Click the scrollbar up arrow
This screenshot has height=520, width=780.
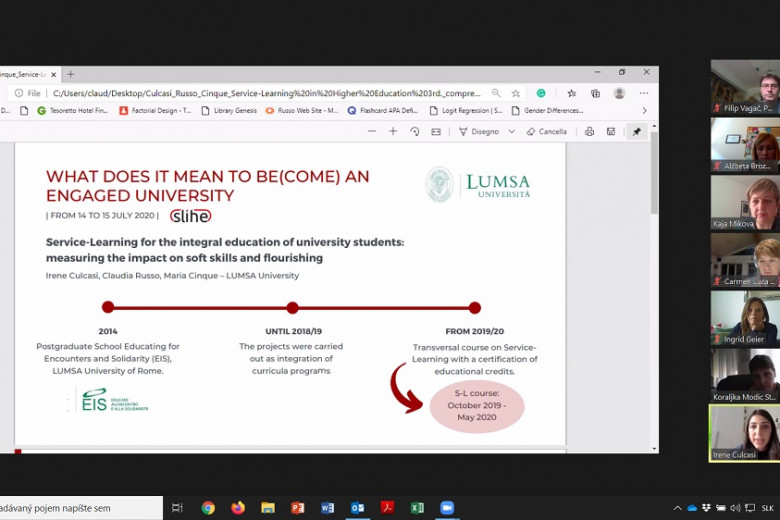(654, 126)
